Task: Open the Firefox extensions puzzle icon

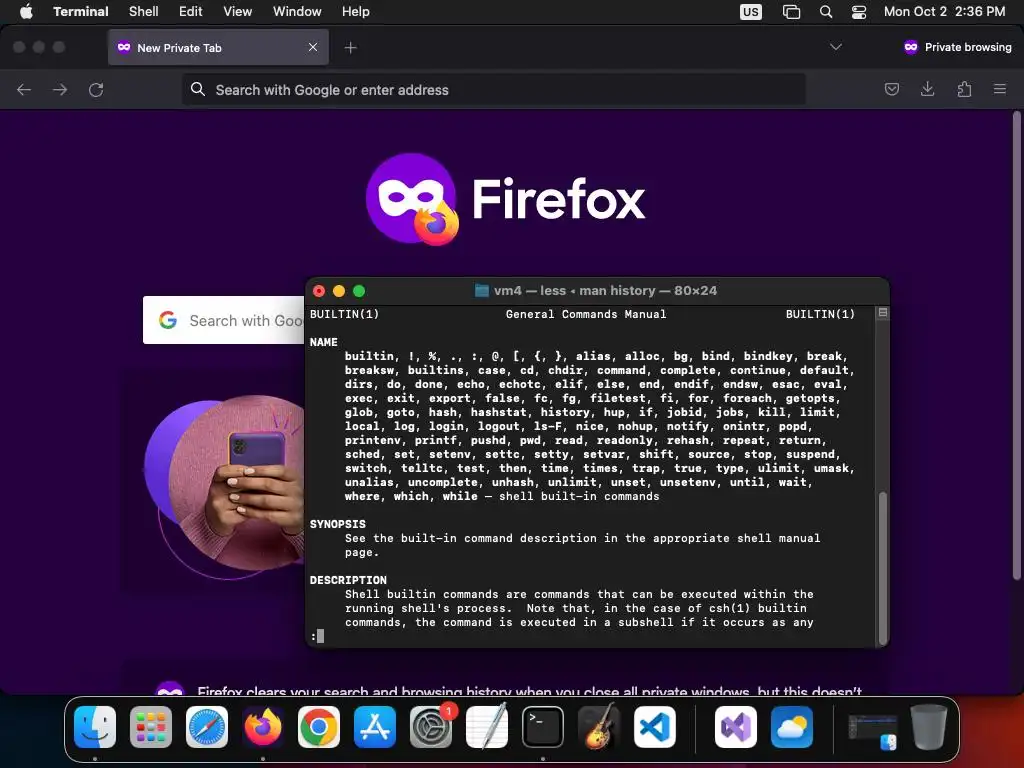Action: click(x=964, y=89)
